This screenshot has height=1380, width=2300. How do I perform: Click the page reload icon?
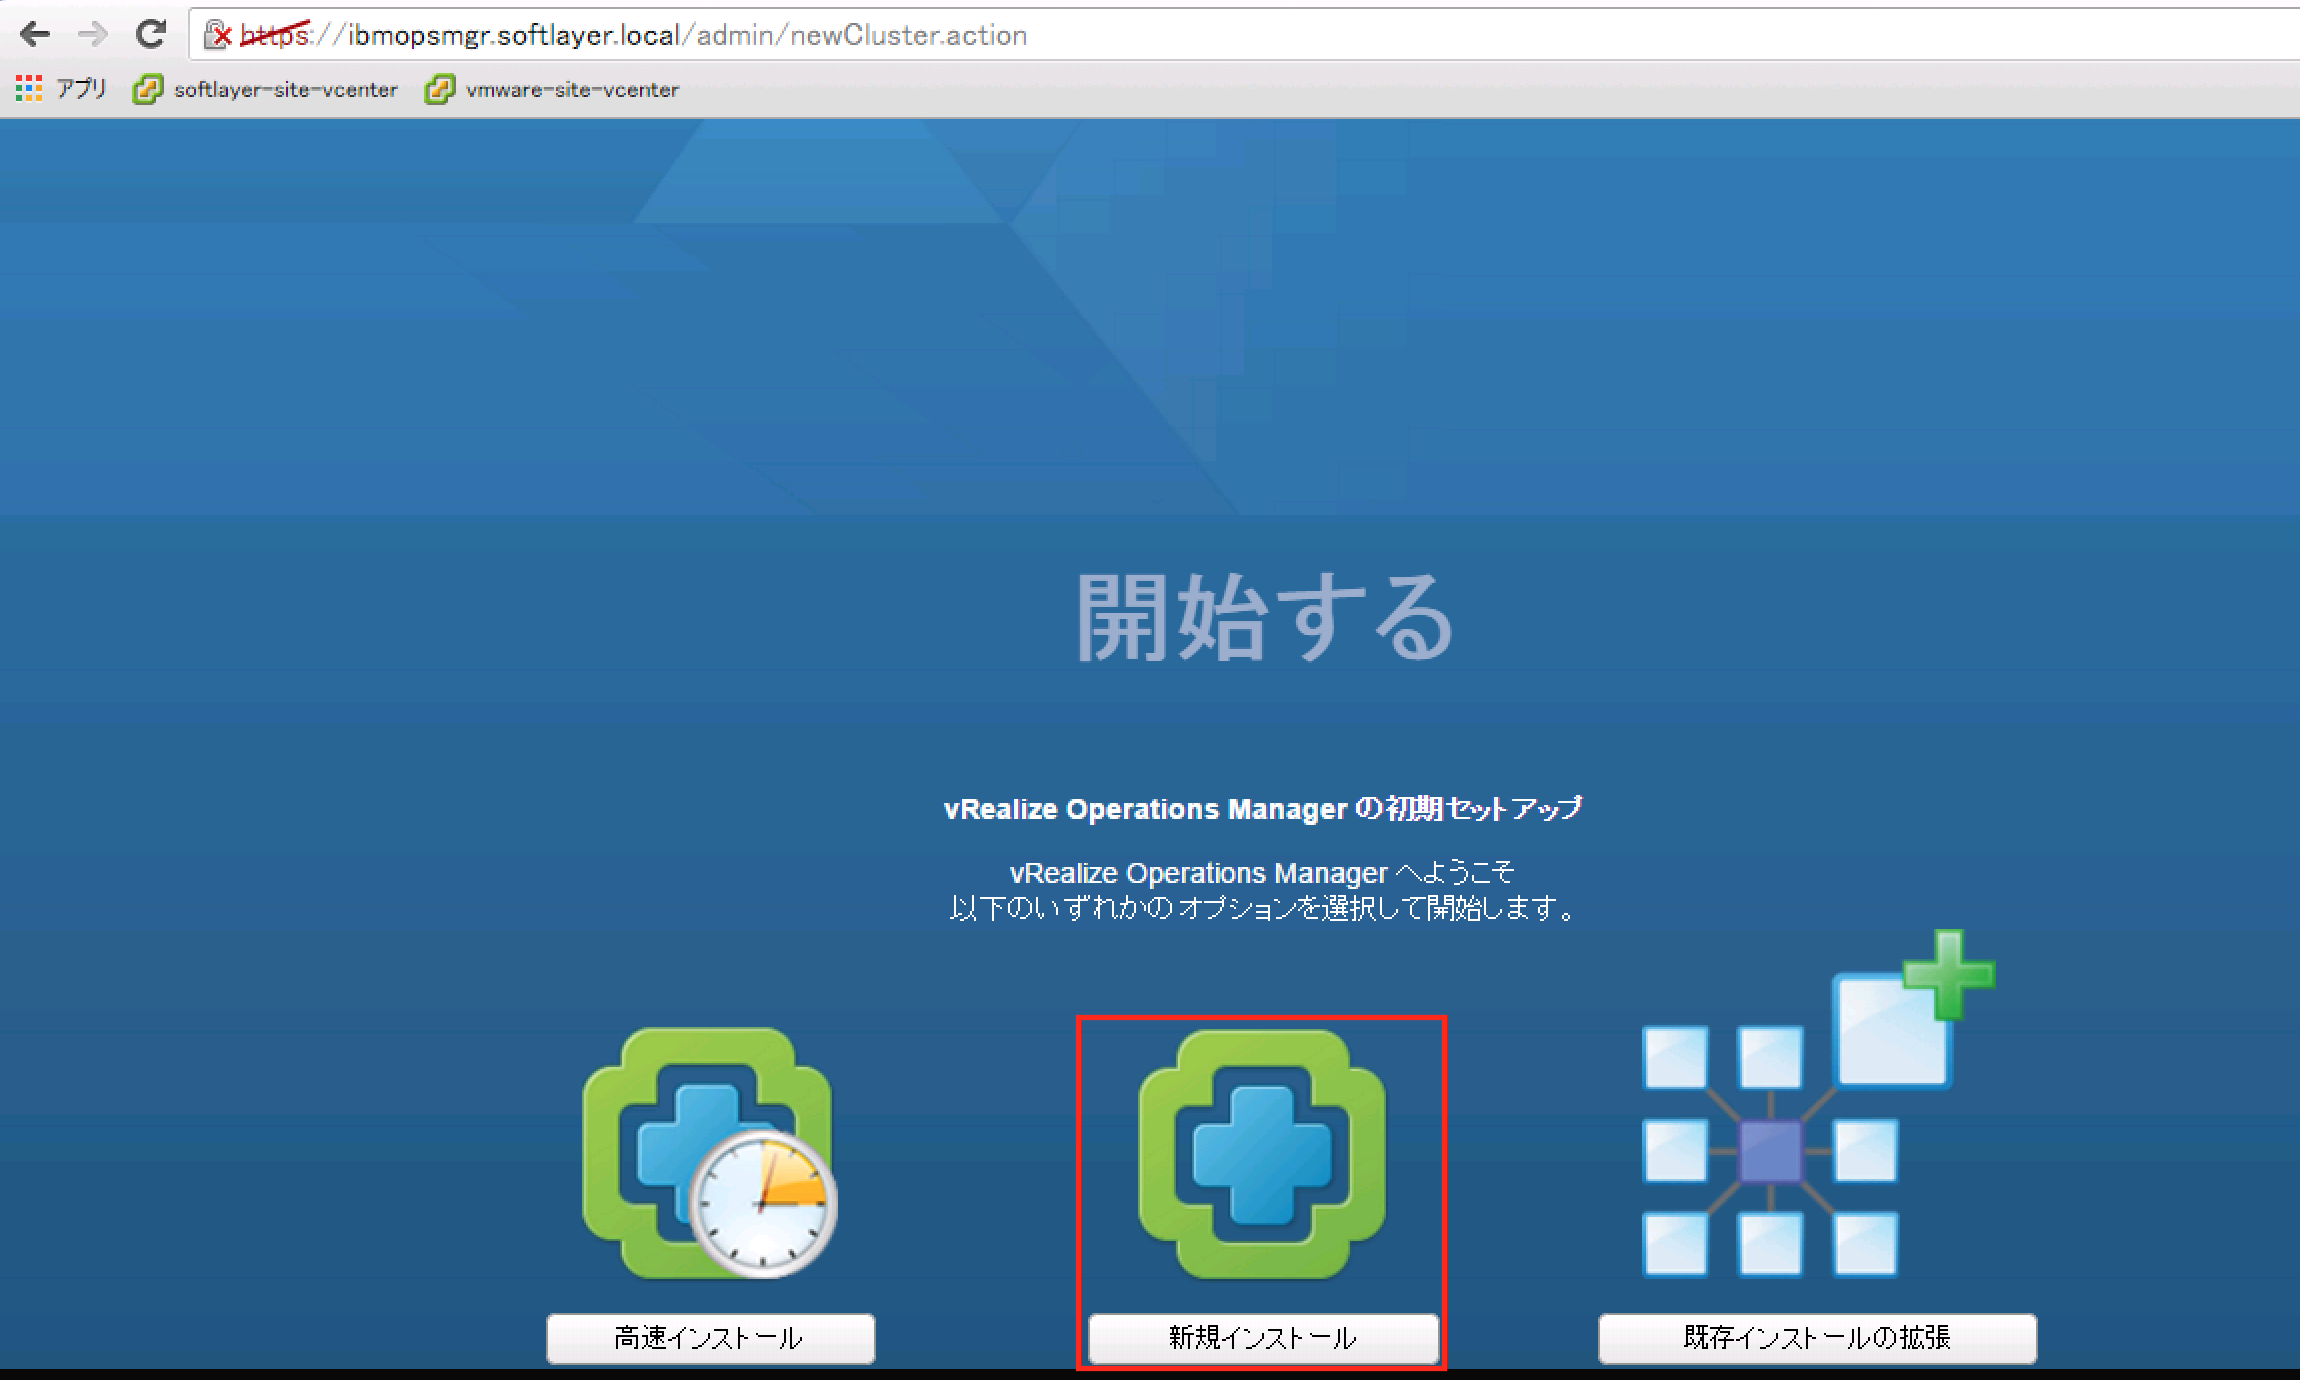pos(151,34)
